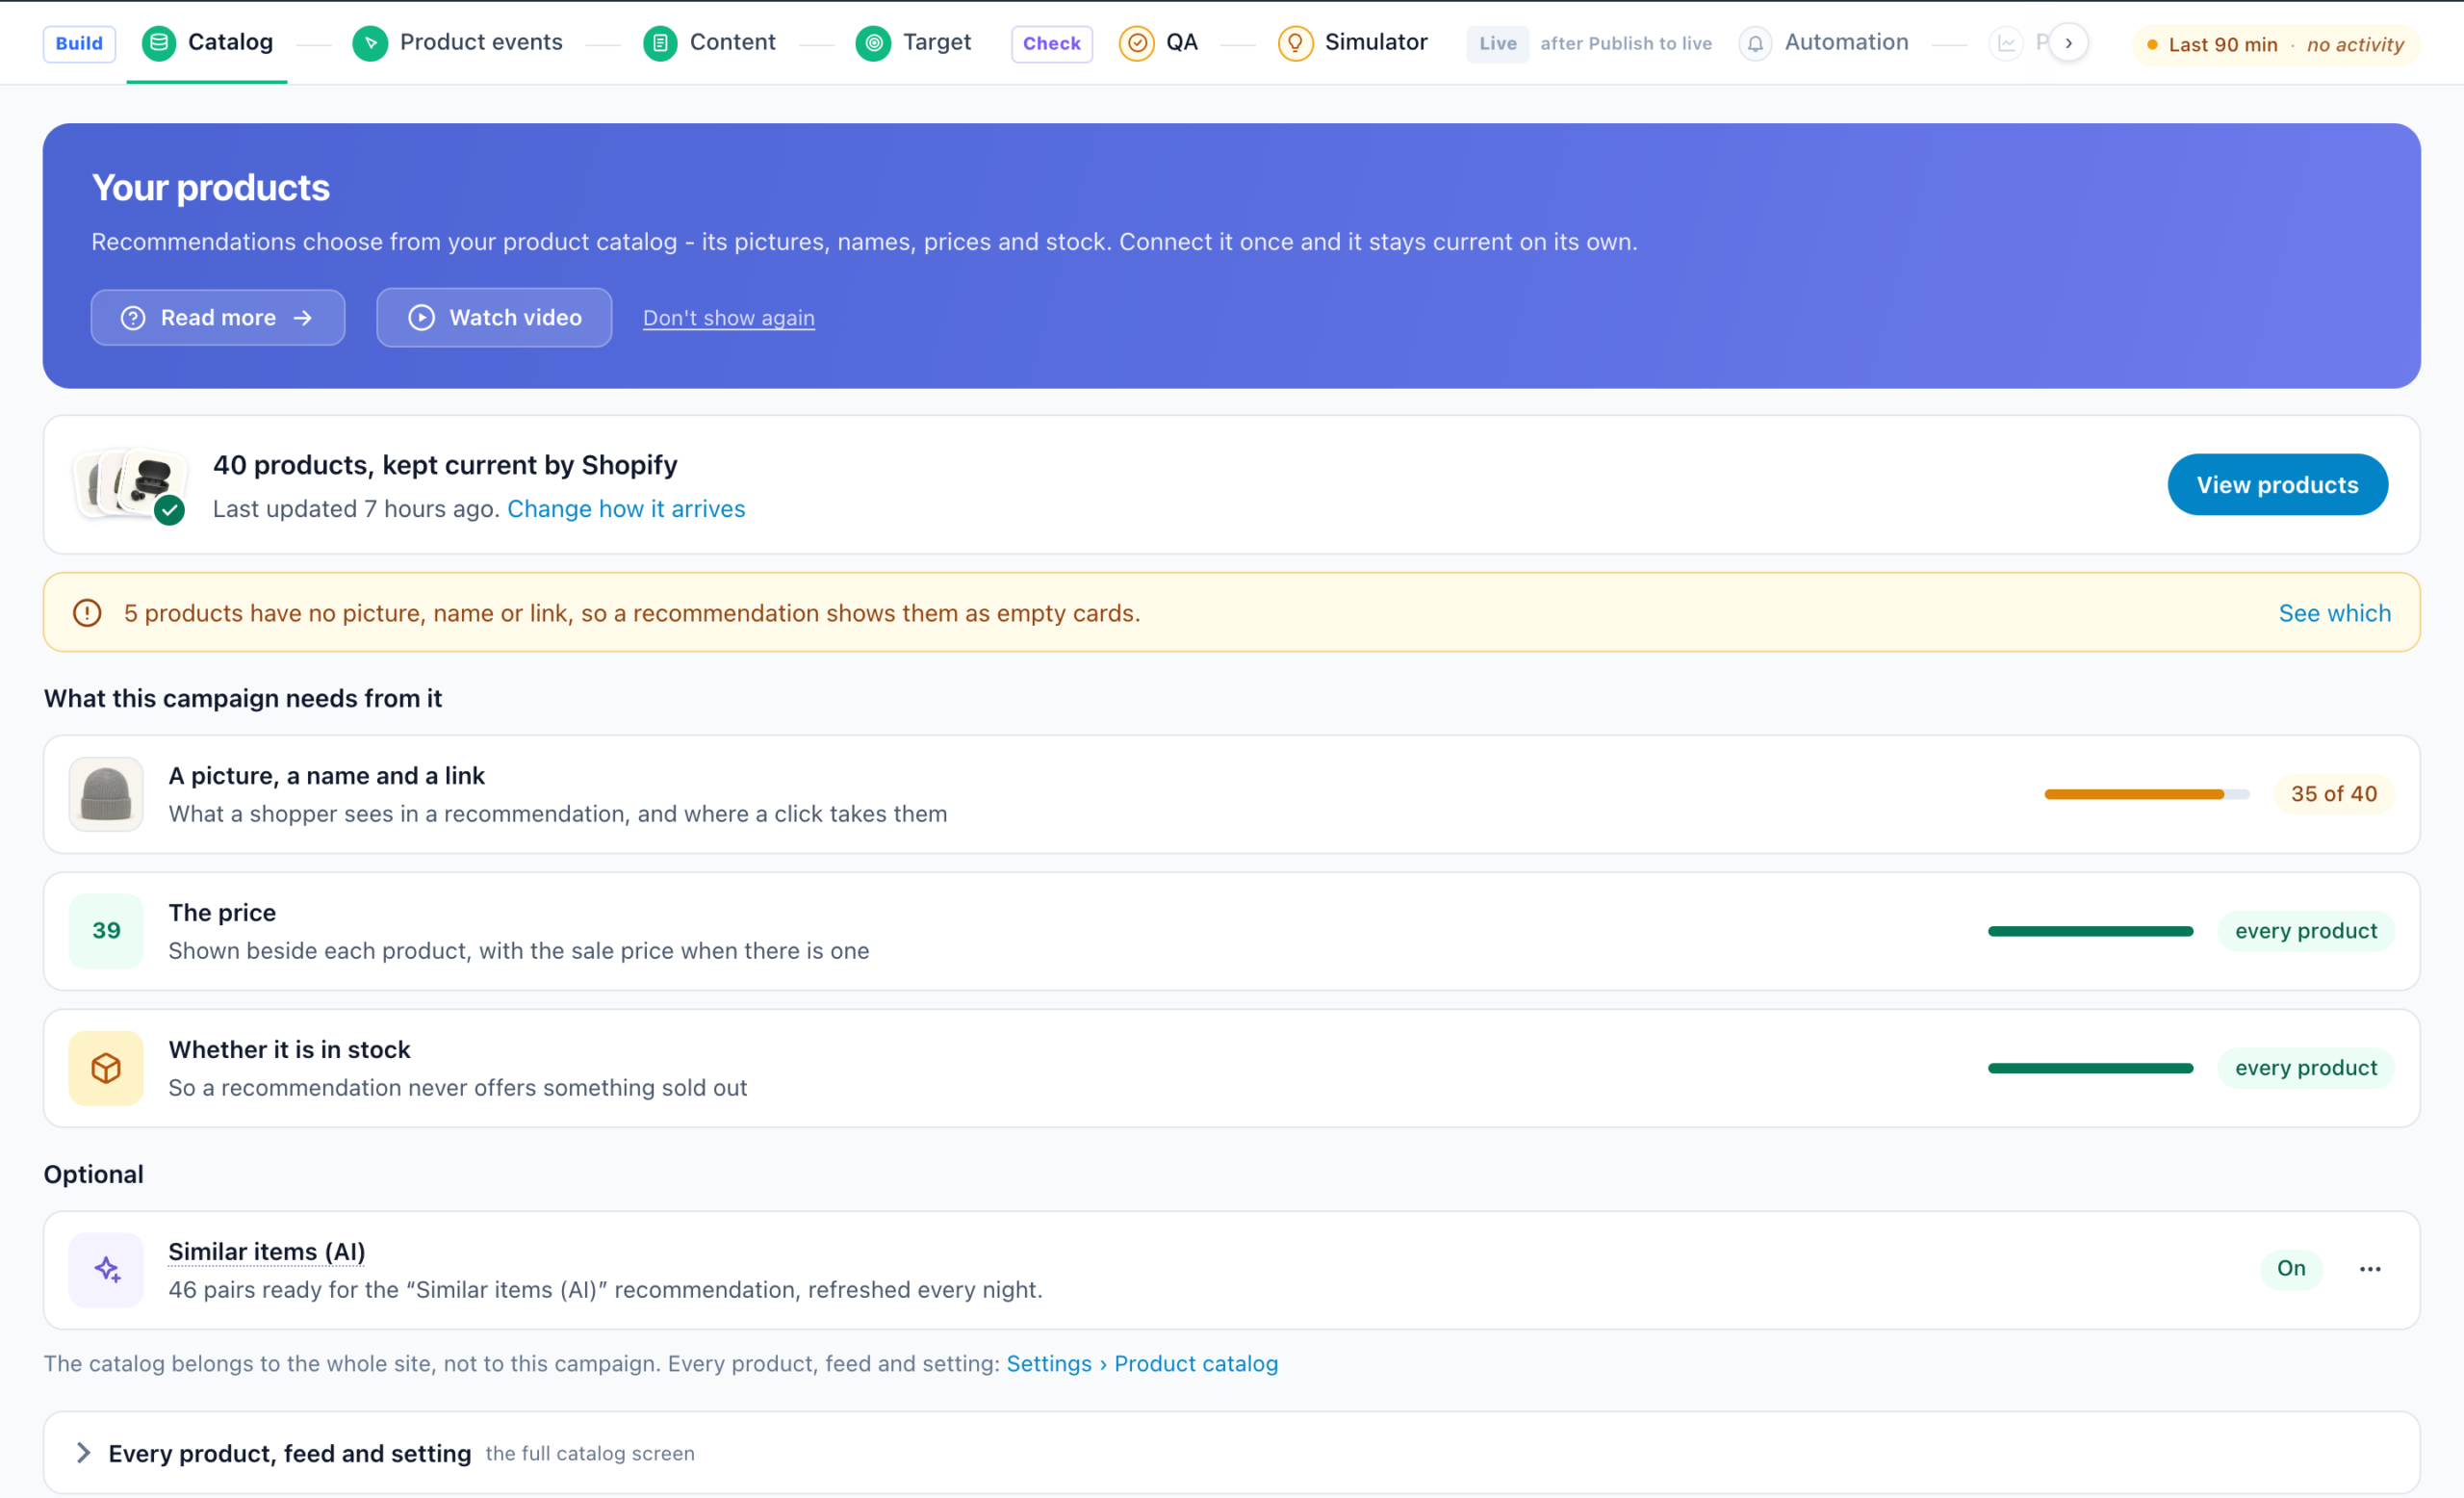
Task: Click Don't show again link
Action: click(729, 318)
